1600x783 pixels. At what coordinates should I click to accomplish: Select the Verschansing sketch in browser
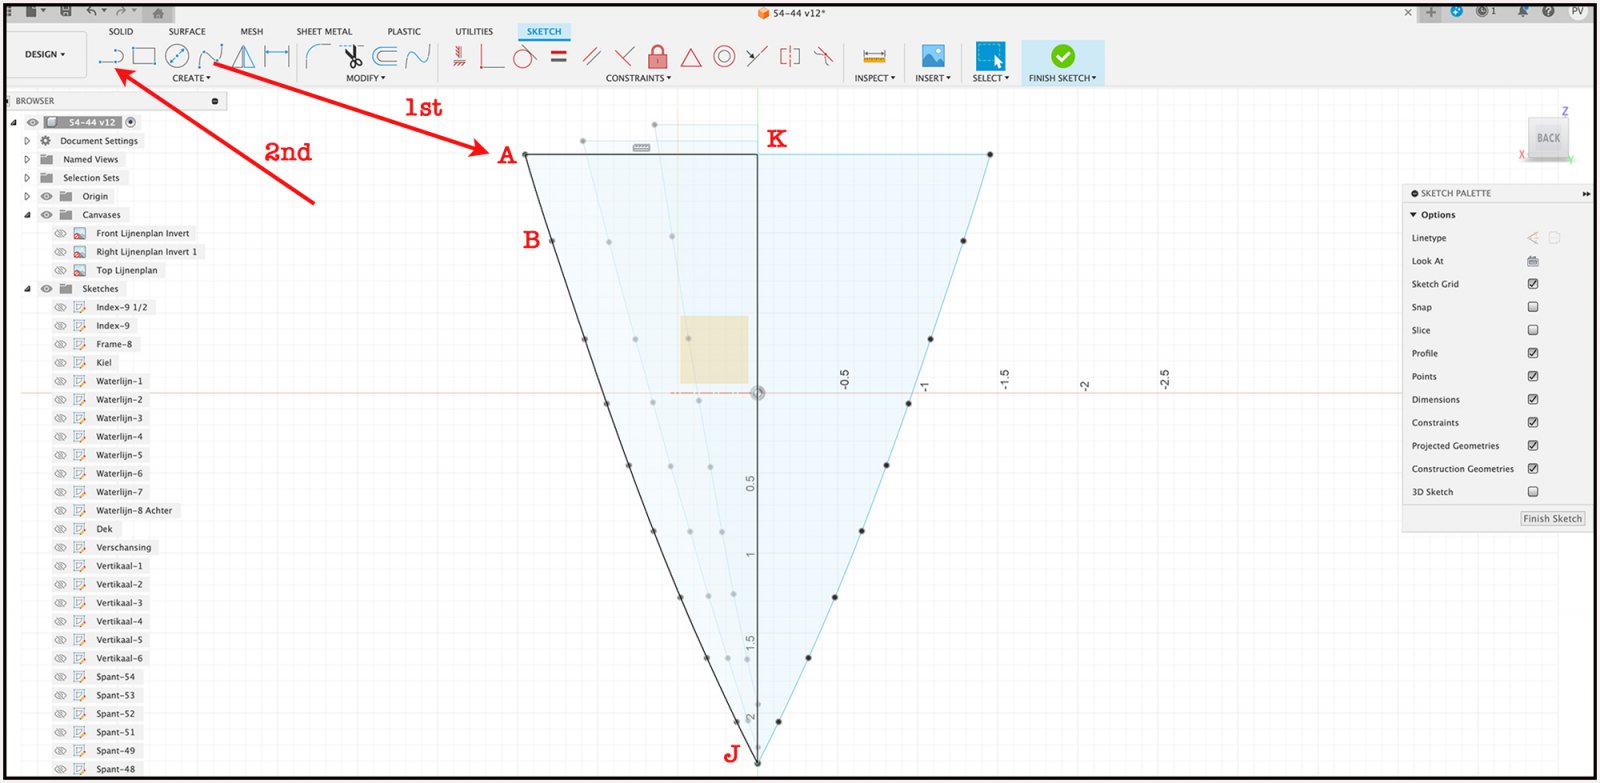(123, 548)
